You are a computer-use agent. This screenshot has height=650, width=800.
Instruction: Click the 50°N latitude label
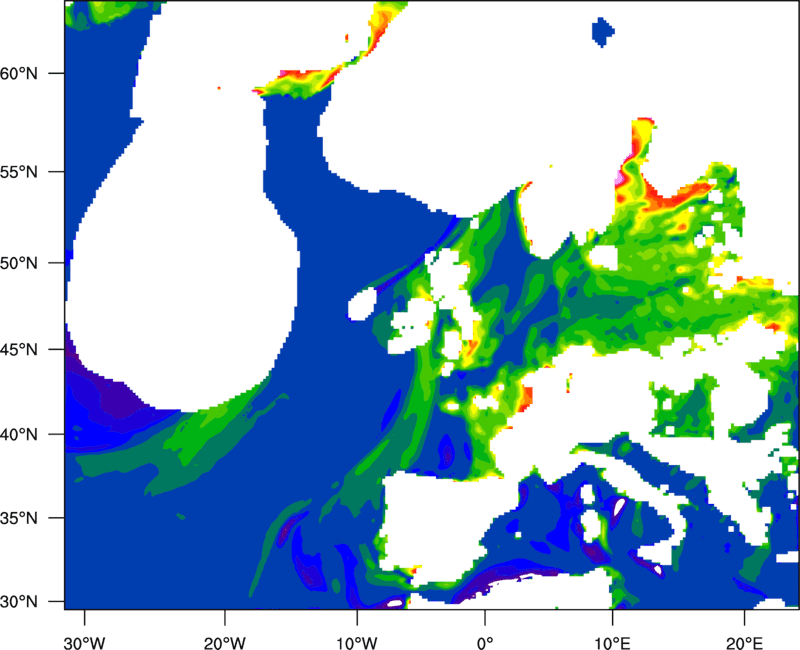19,263
